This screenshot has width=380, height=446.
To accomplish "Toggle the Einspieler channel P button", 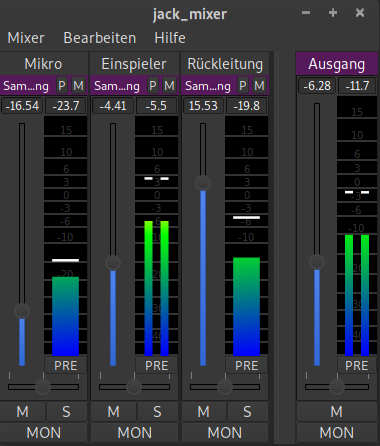I will [153, 86].
